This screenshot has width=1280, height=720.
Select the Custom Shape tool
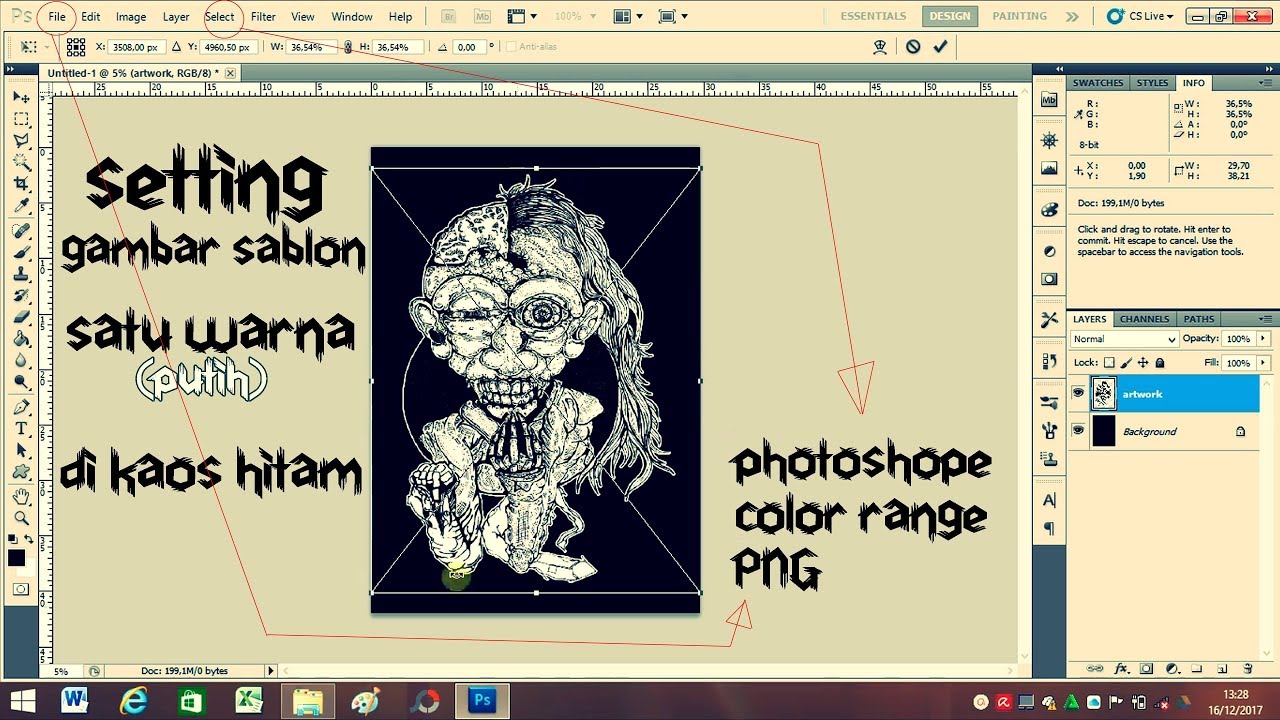tap(21, 472)
